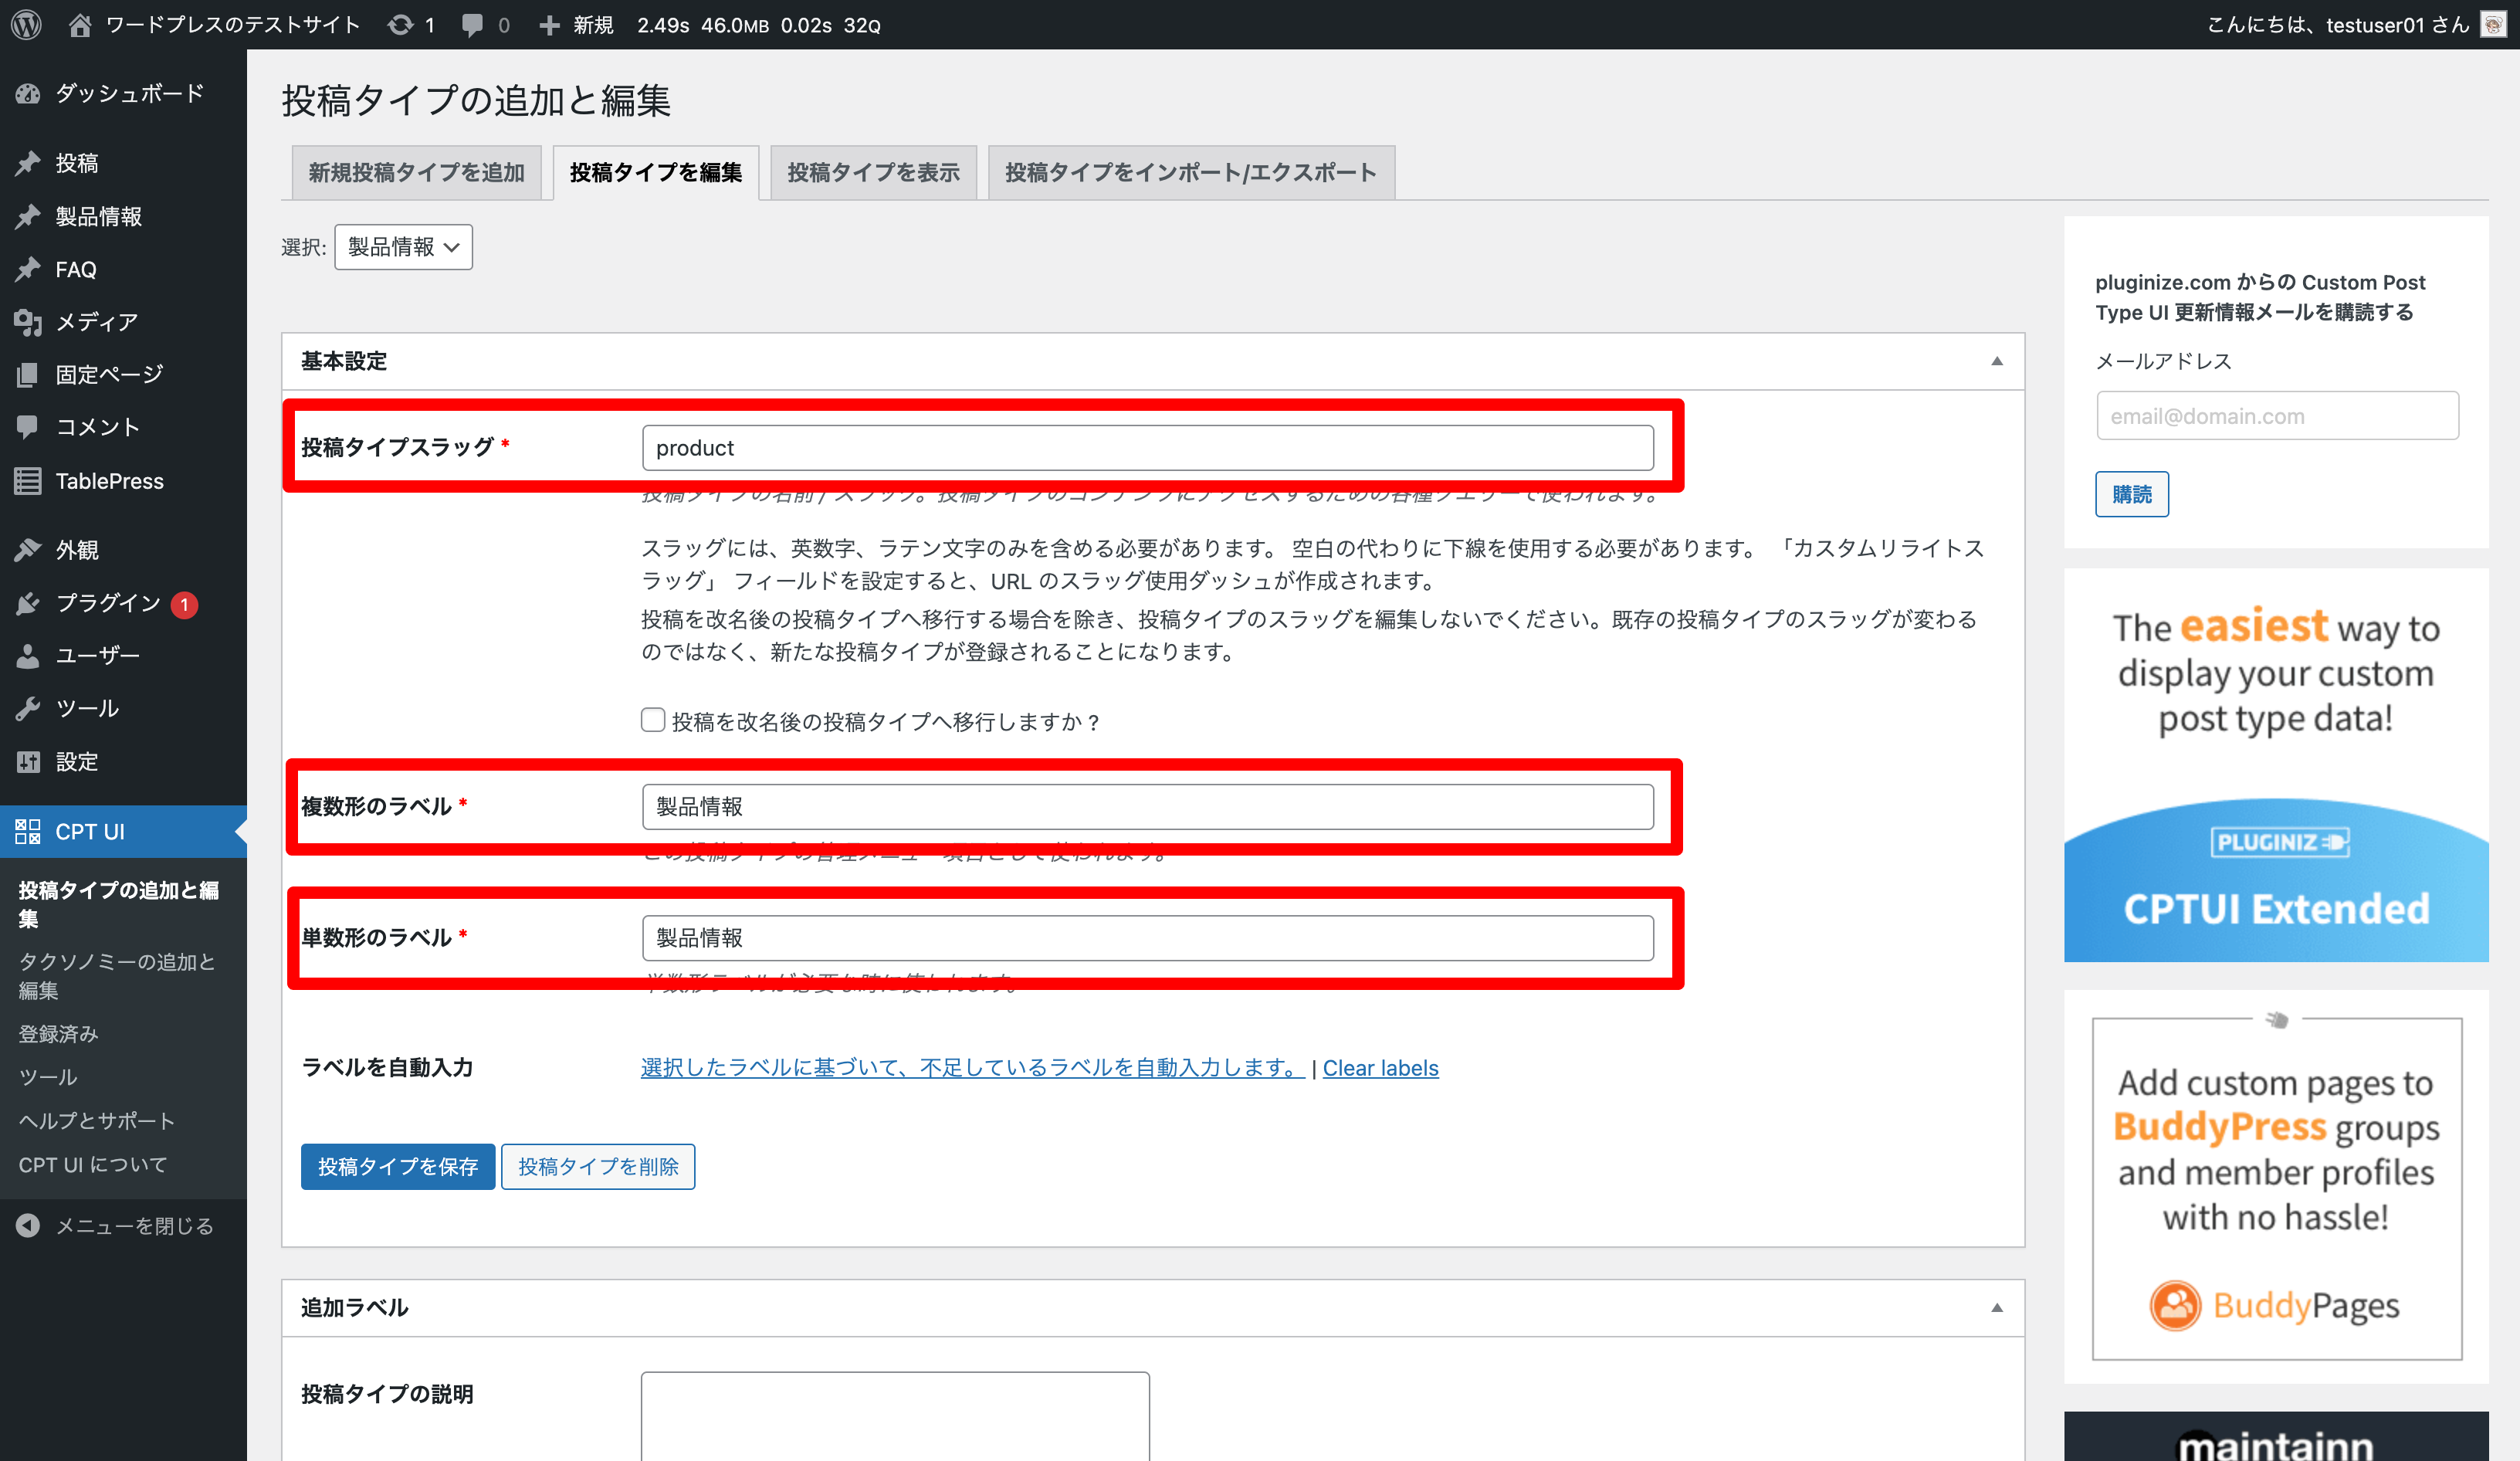Click the auto-fill labels link 選択したラベルに基づいて

[x=972, y=1068]
